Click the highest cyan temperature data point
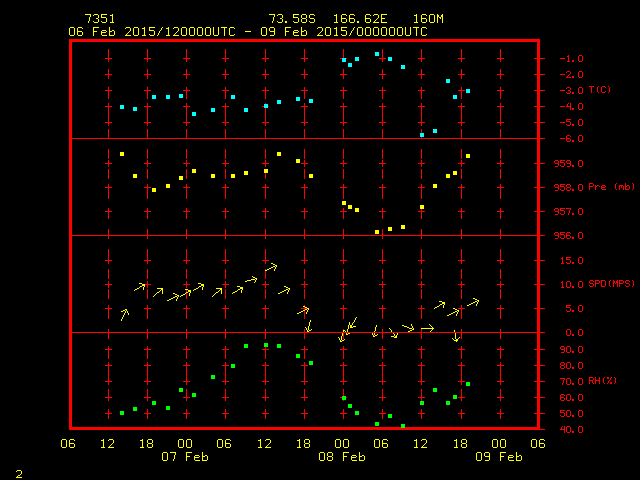Viewport: 640px width, 480px height. click(x=377, y=54)
